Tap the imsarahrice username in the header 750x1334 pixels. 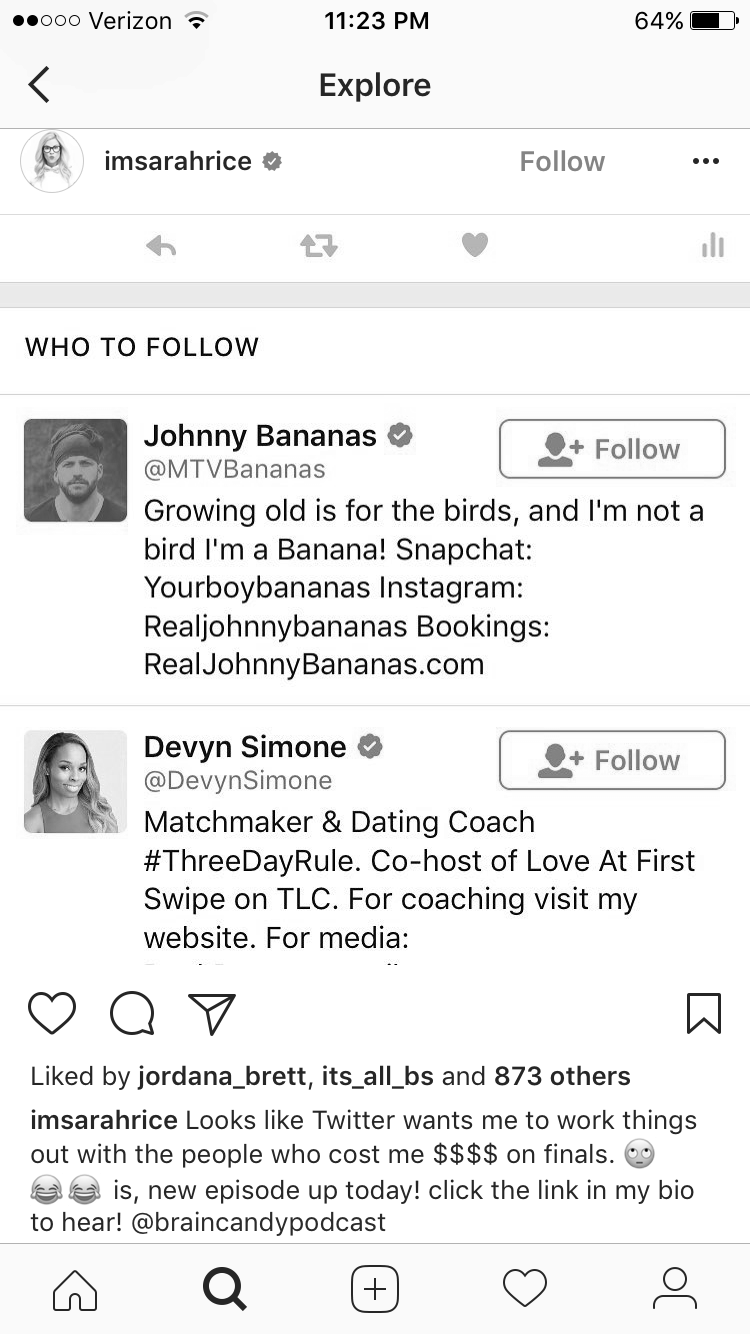tap(178, 161)
